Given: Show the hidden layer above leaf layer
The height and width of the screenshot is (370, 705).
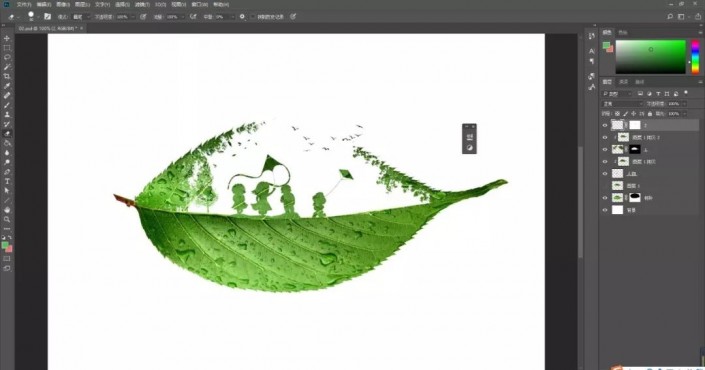Looking at the screenshot, I should coord(605,186).
